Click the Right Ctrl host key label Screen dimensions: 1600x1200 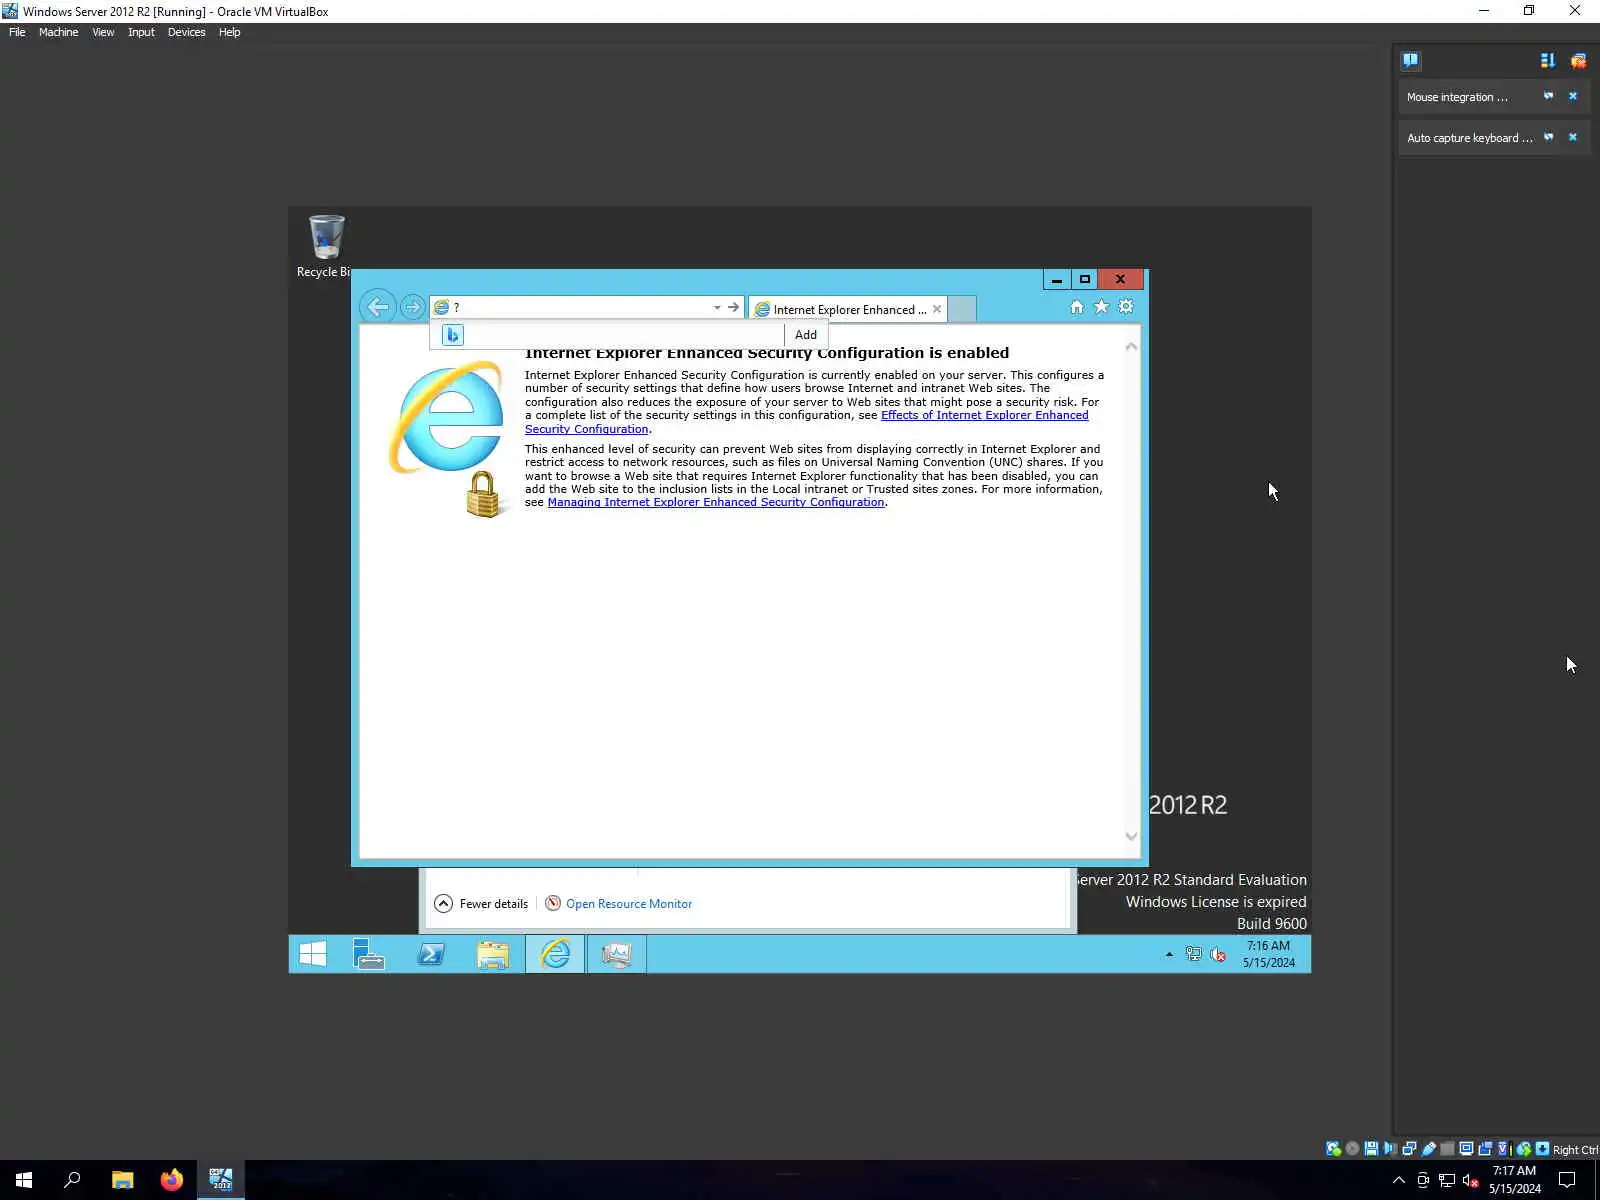pyautogui.click(x=1575, y=1150)
